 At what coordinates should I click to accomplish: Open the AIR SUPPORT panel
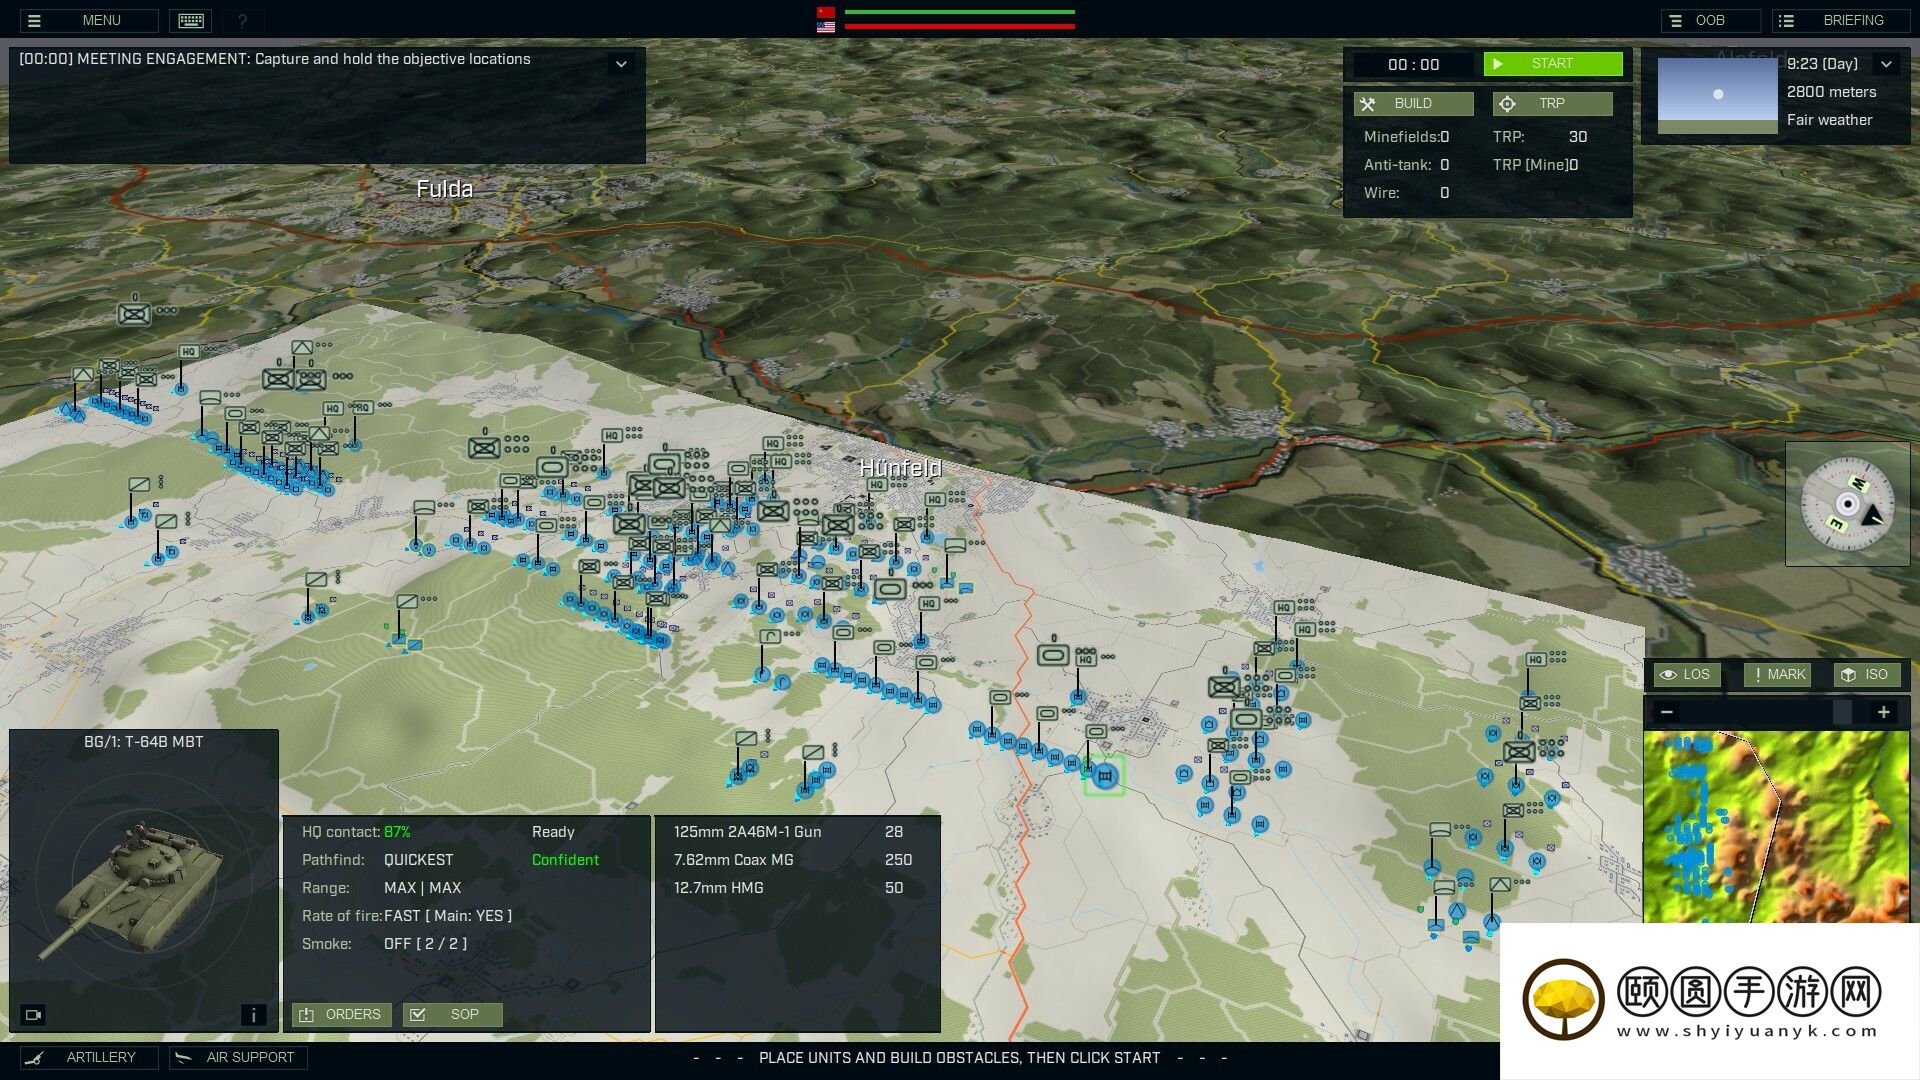238,1058
